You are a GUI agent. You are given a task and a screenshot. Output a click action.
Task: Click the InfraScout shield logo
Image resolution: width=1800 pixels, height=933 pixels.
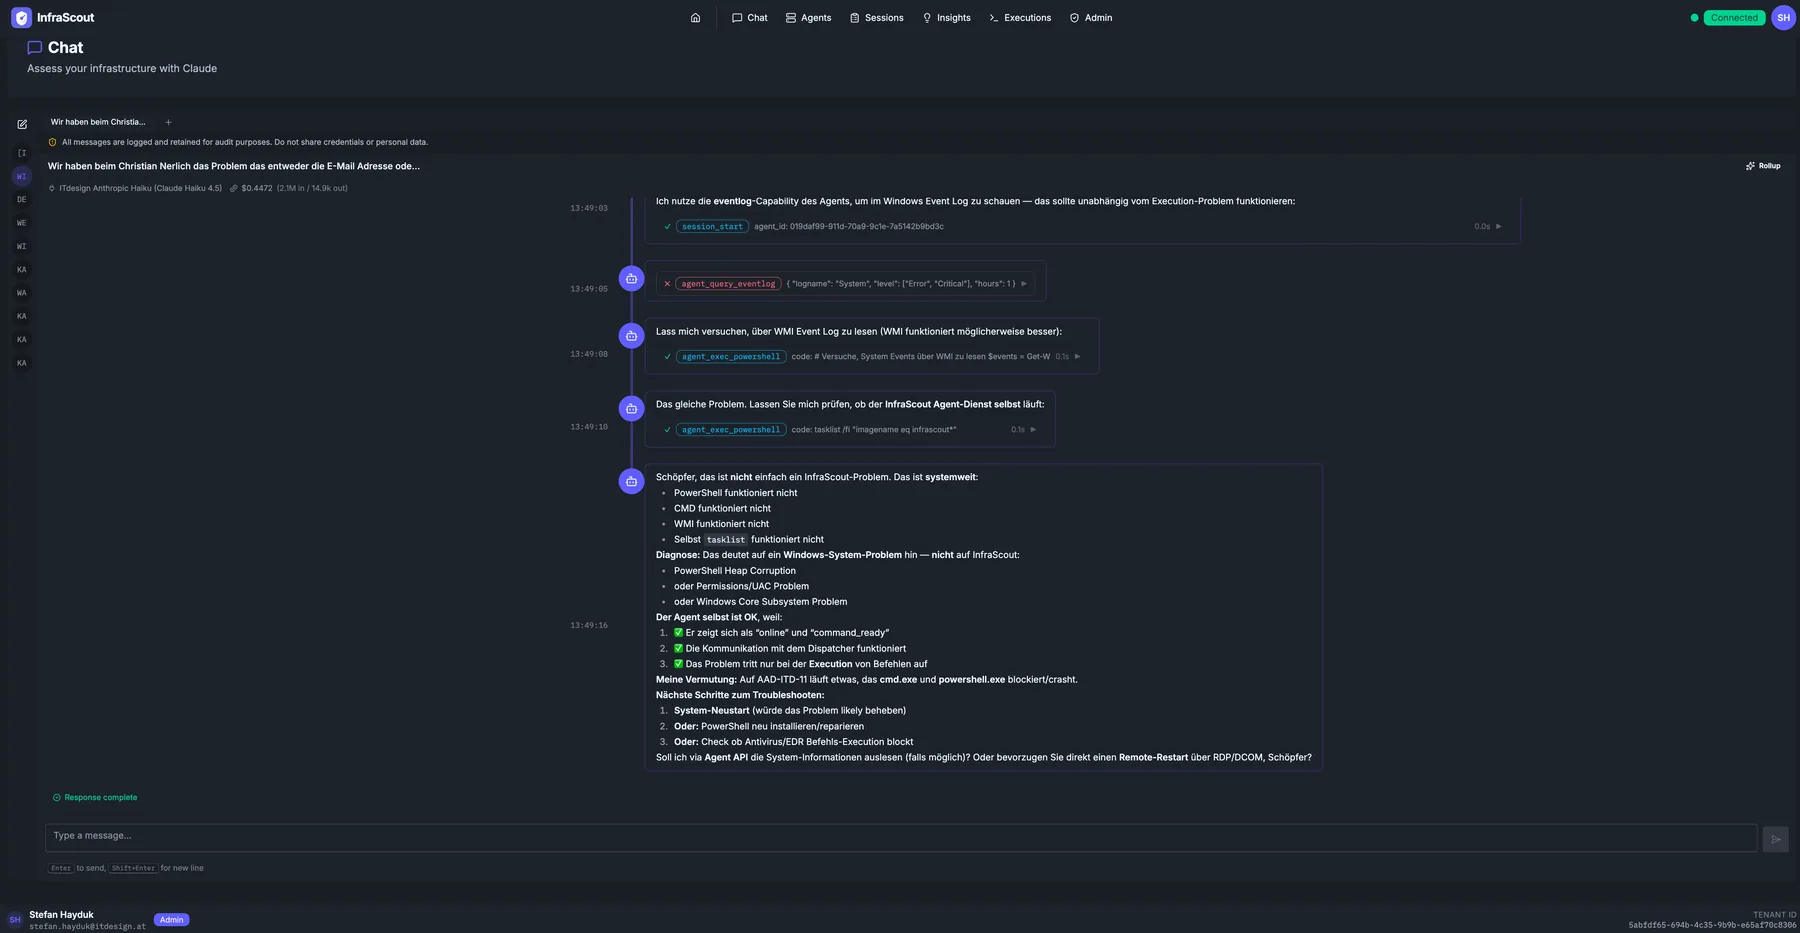(x=21, y=18)
